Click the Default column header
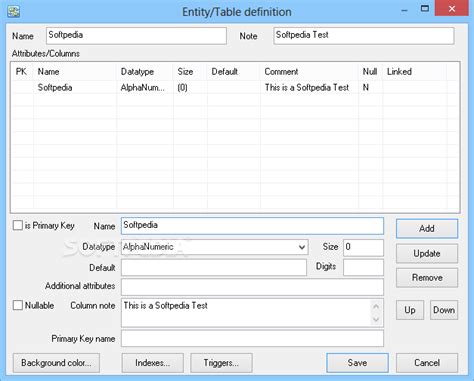The width and height of the screenshot is (474, 381). click(234, 71)
